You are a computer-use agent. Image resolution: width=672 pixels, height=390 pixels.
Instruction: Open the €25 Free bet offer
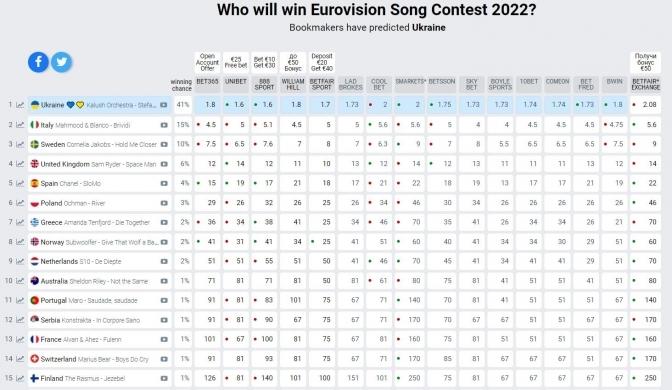[236, 63]
